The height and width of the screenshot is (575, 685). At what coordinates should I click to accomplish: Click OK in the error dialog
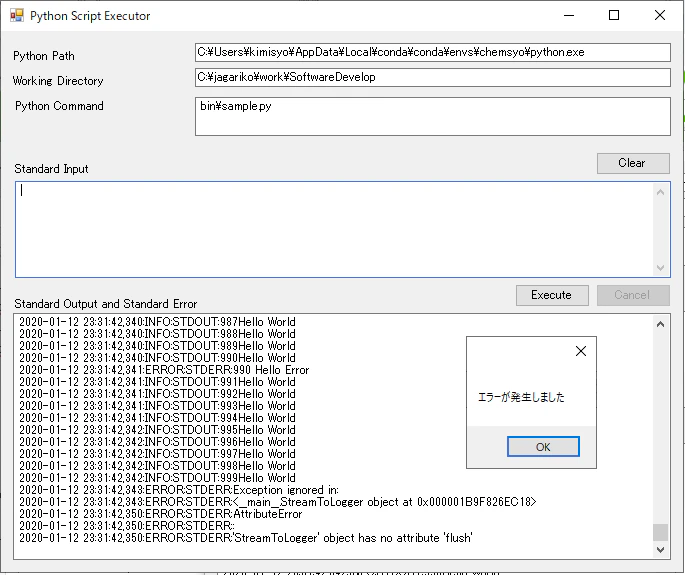(543, 447)
